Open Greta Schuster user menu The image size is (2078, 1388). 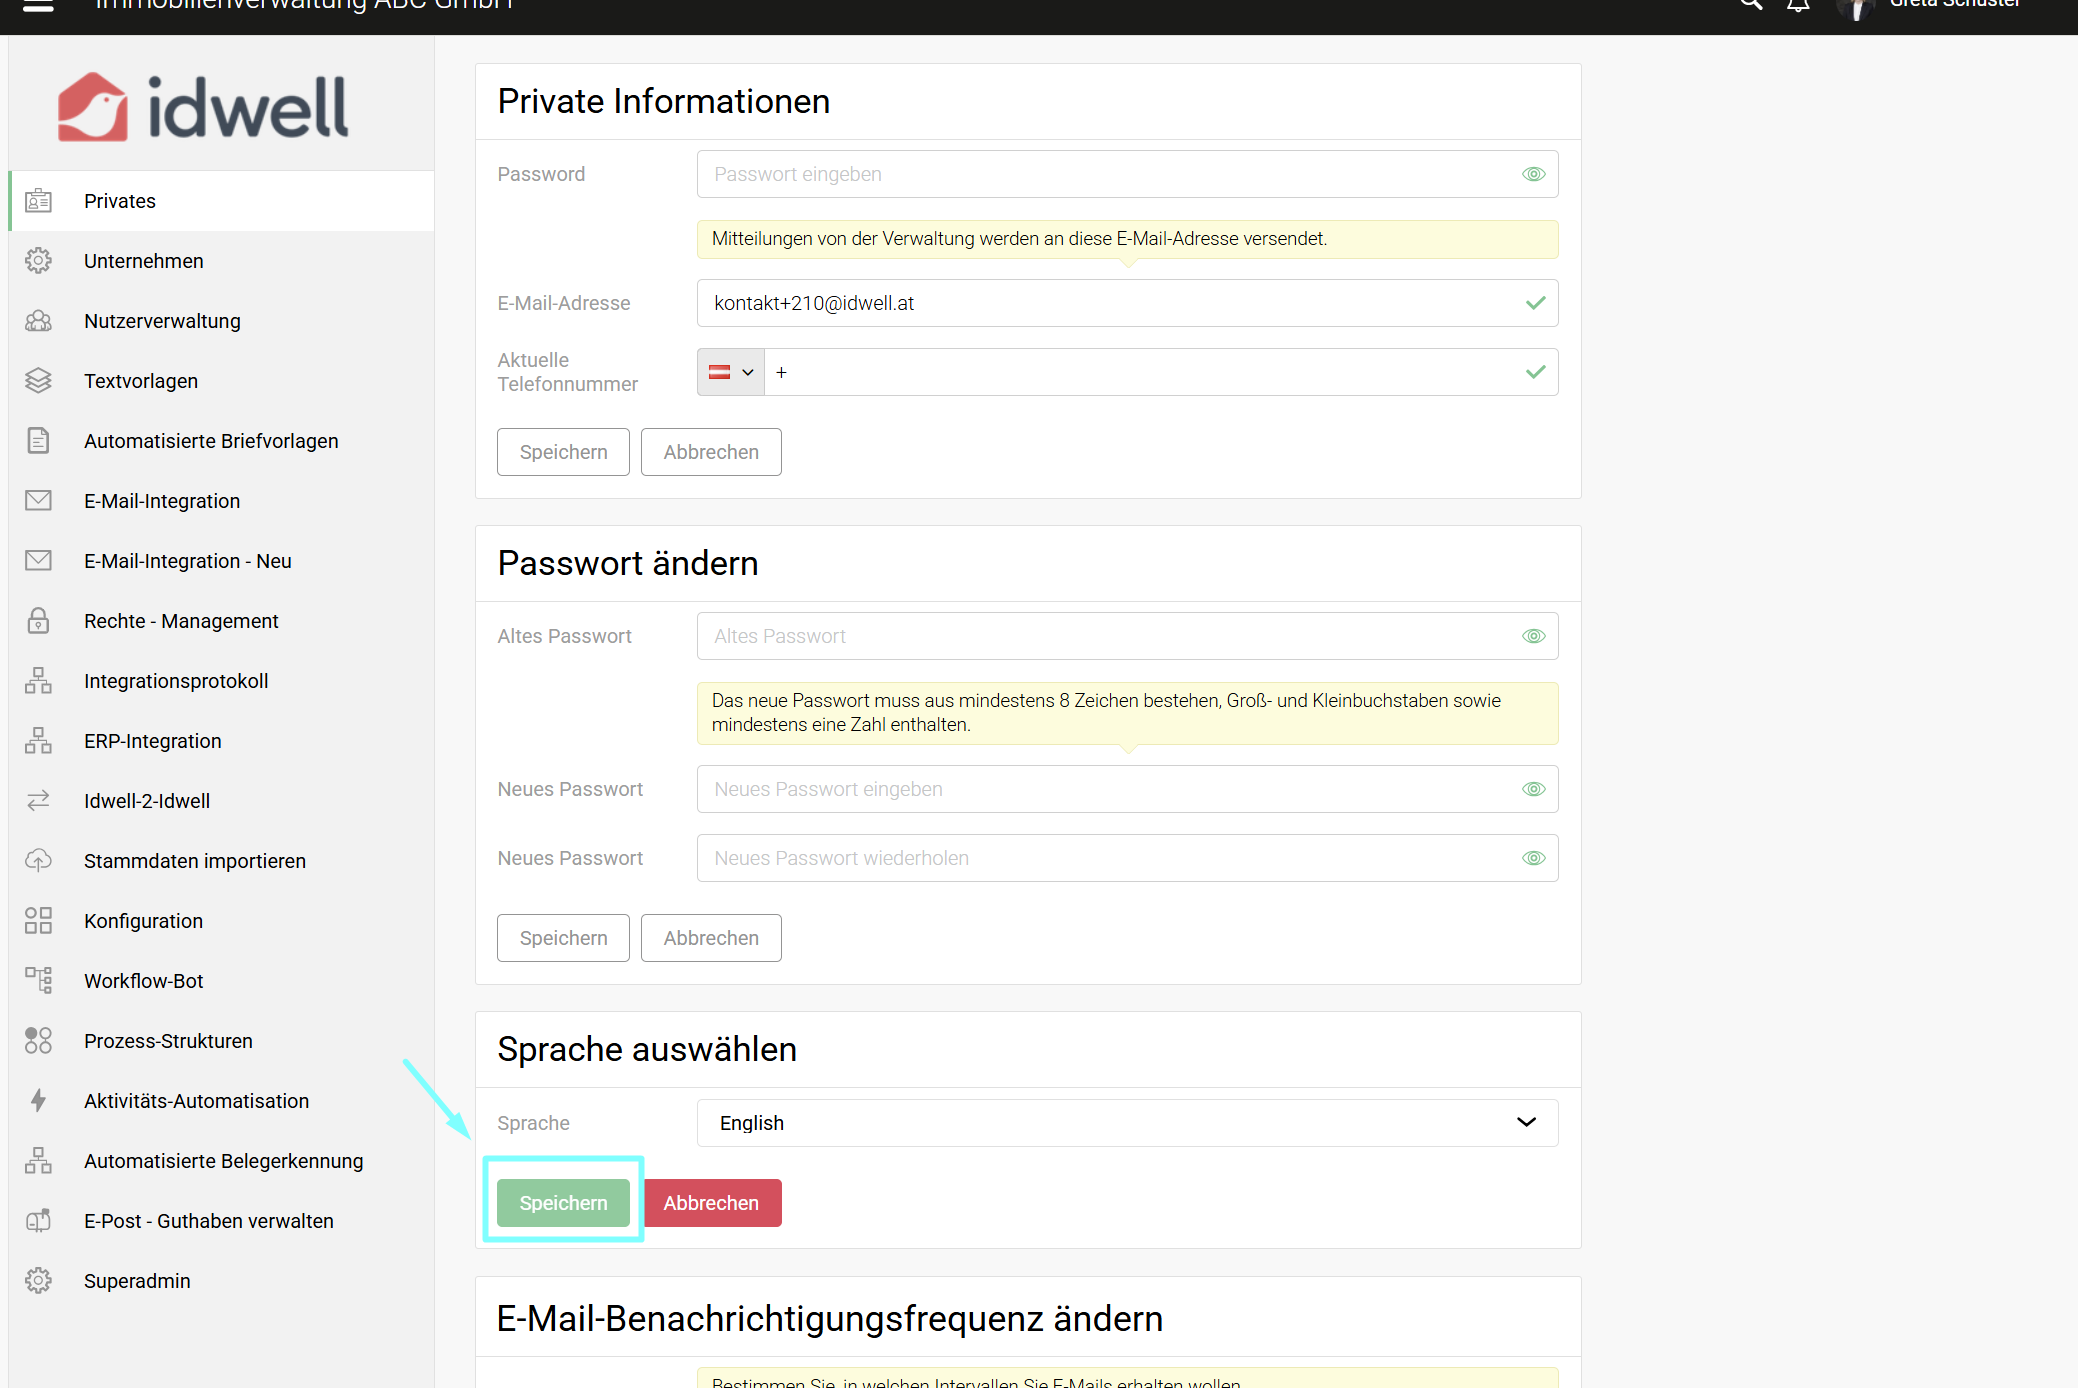coord(1952,6)
